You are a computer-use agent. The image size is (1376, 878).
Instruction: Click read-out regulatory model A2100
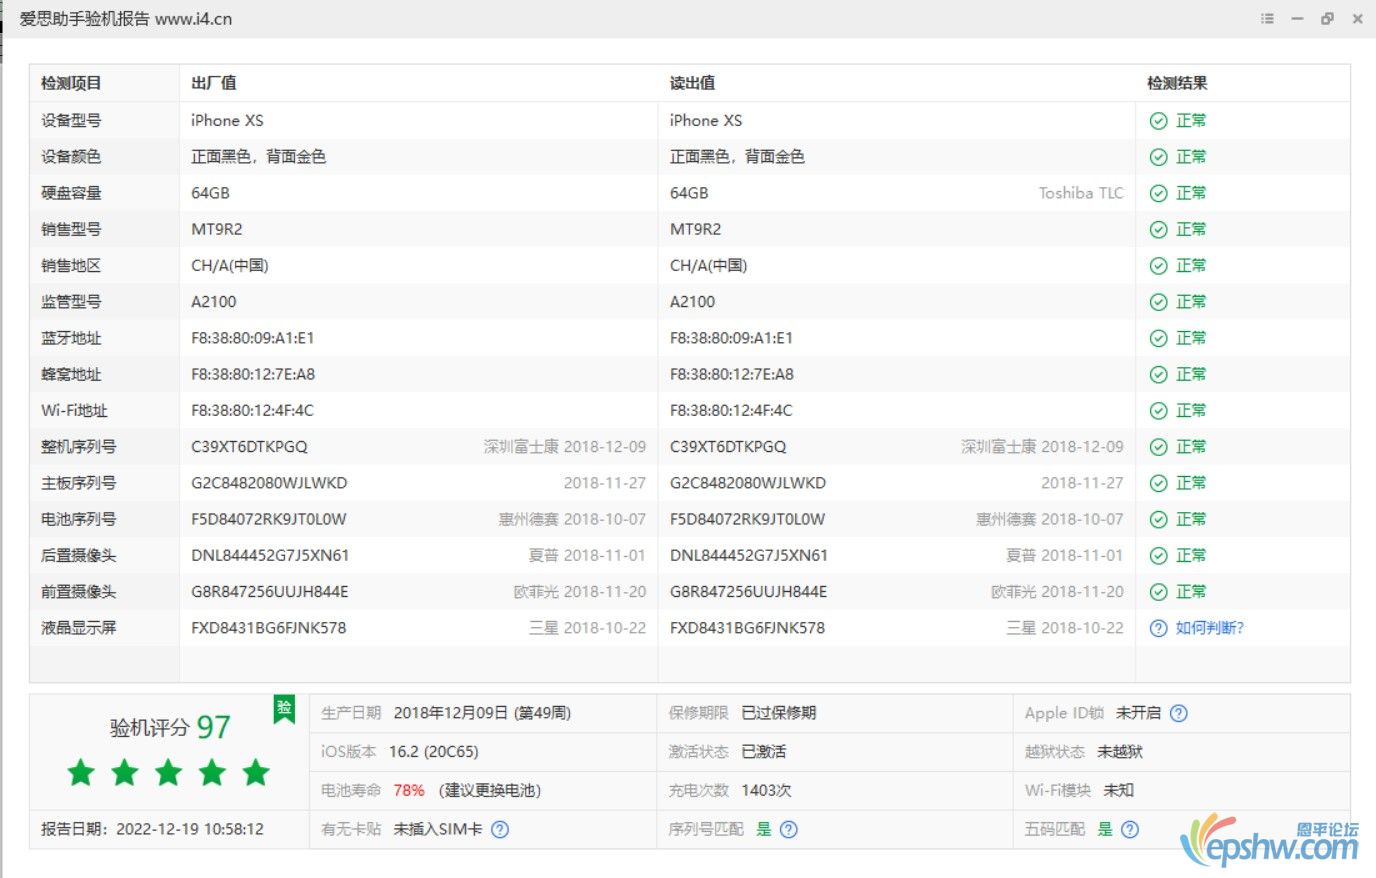(693, 302)
